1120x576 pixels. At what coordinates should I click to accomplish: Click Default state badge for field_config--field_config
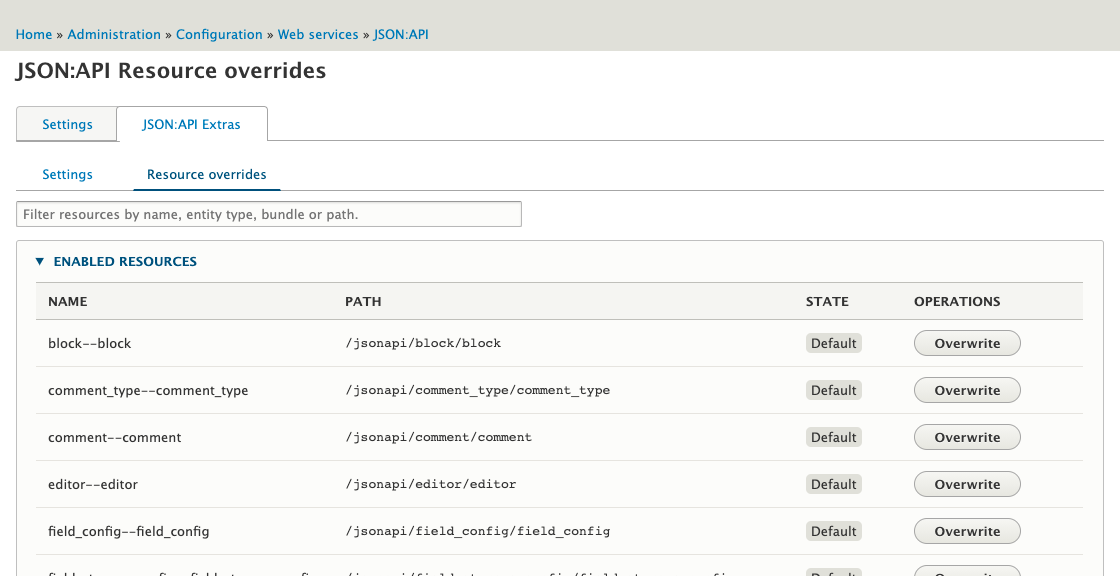tap(834, 531)
